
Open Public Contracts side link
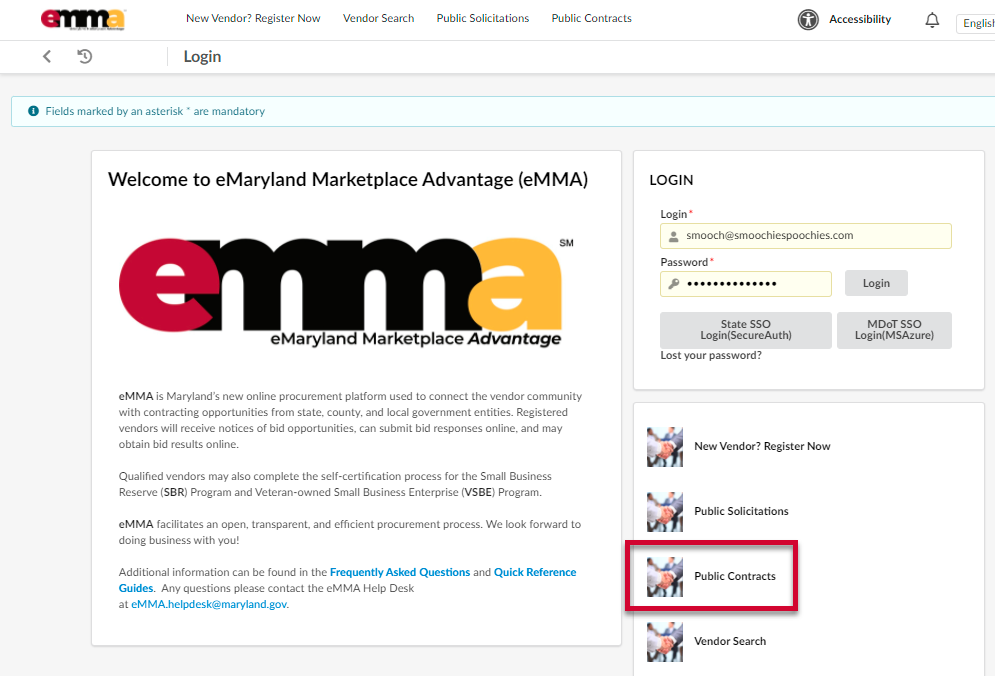pyautogui.click(x=735, y=576)
